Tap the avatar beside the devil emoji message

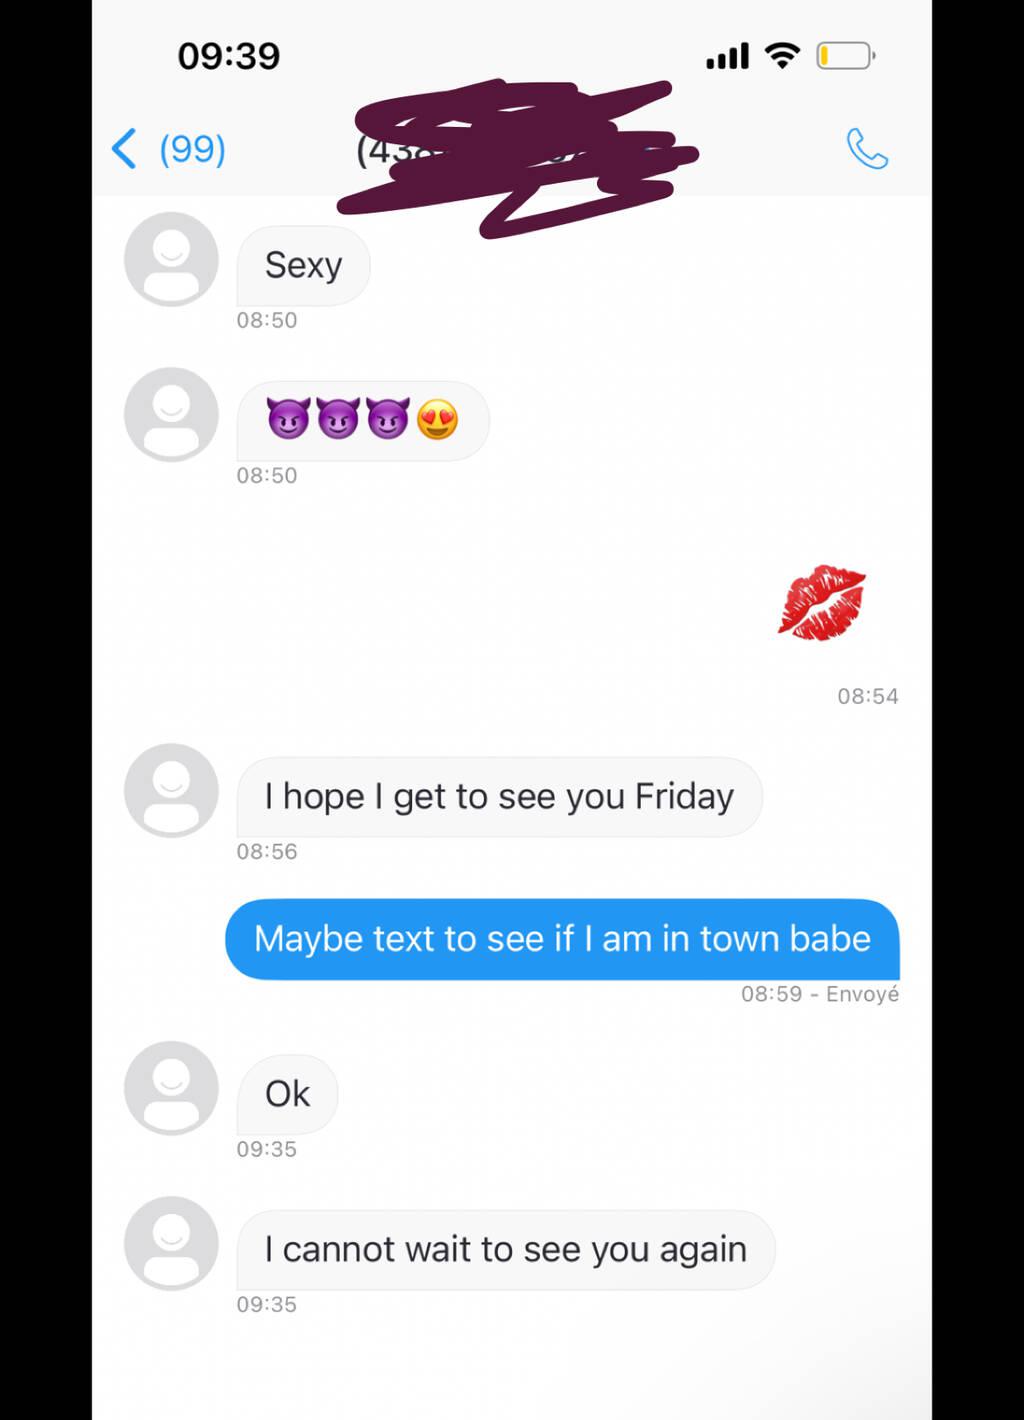[x=171, y=414]
